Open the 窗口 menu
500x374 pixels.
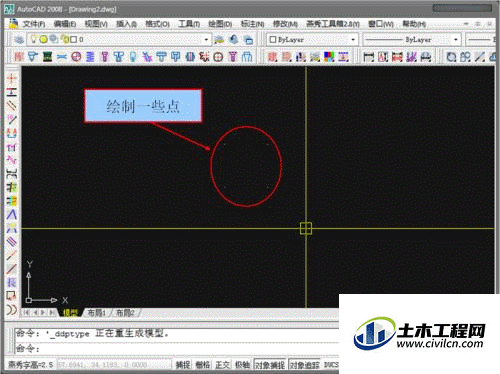click(x=381, y=24)
